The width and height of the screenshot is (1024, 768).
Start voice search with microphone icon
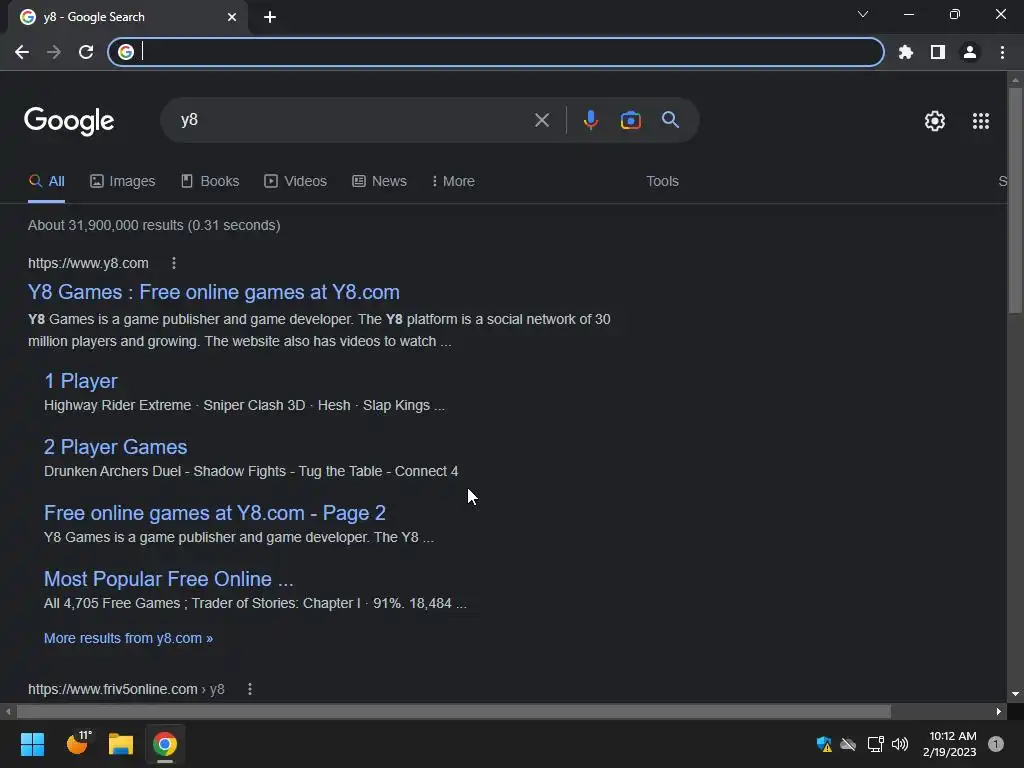click(590, 120)
